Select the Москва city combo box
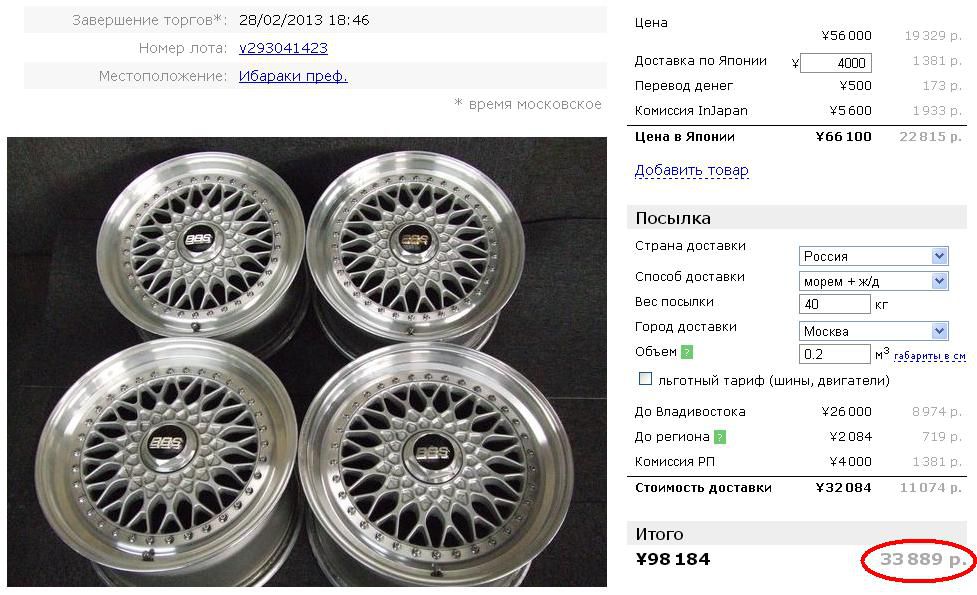The image size is (977, 595). click(x=874, y=331)
